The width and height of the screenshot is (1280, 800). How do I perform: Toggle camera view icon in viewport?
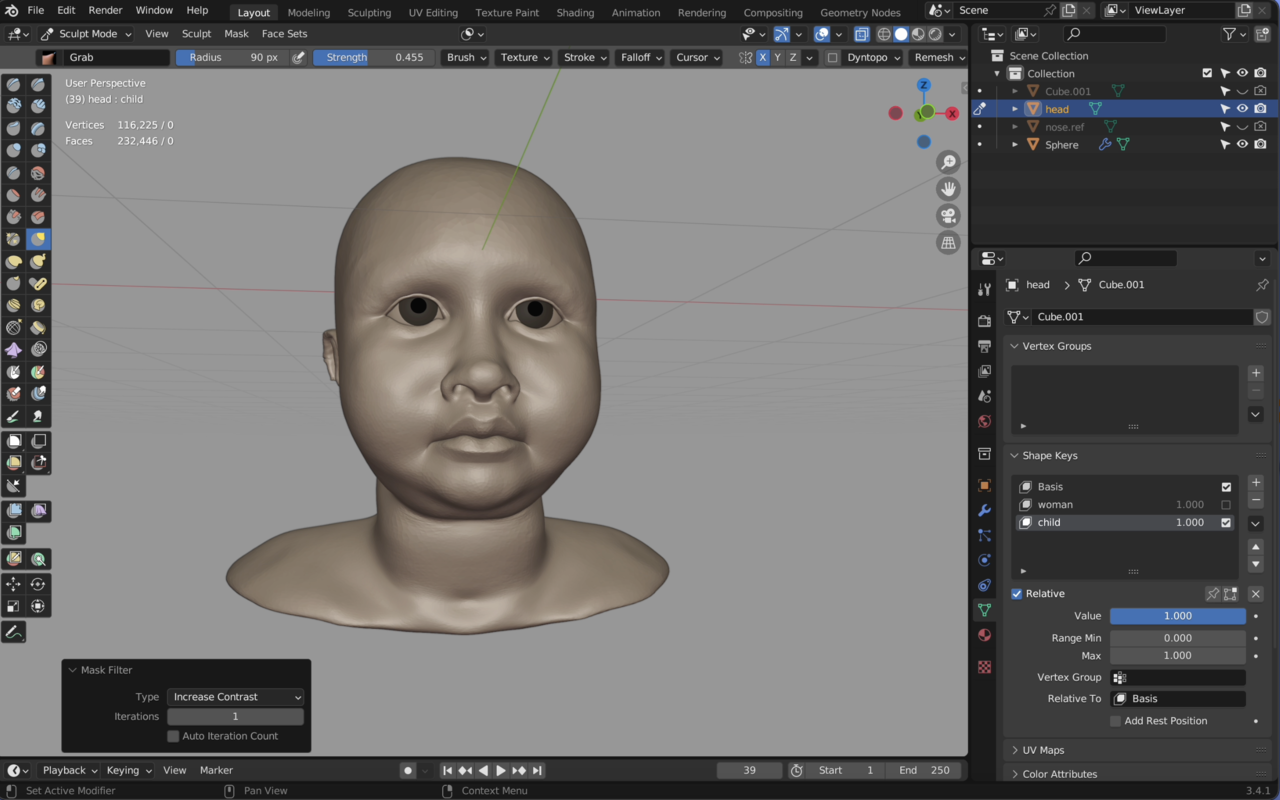click(948, 216)
